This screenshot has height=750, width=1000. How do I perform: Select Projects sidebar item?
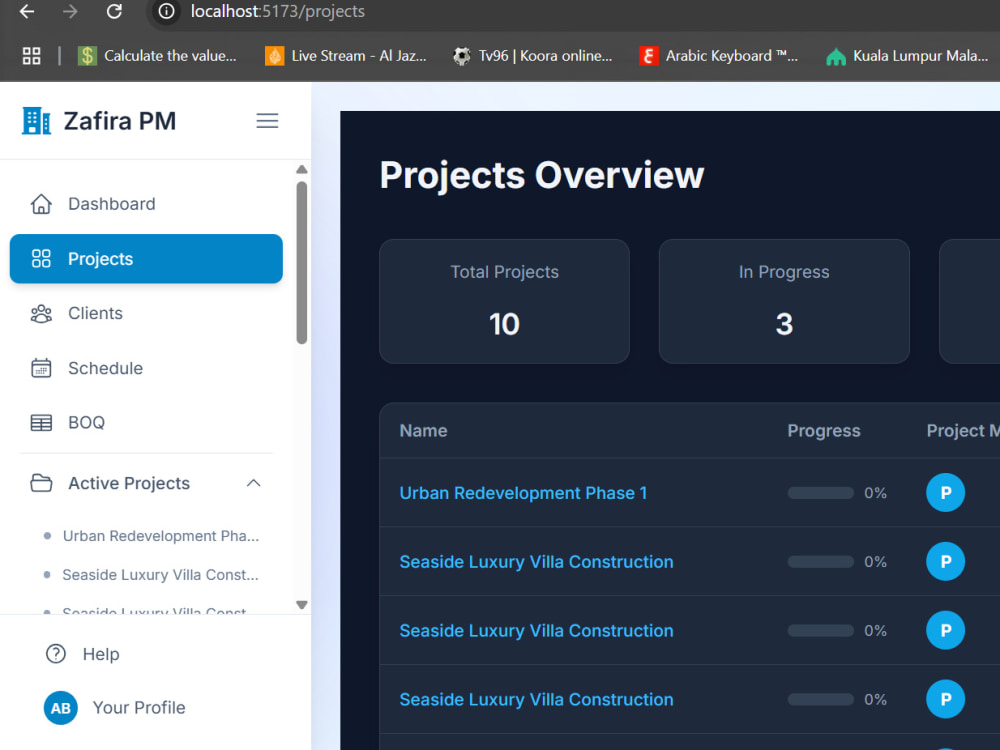146,259
